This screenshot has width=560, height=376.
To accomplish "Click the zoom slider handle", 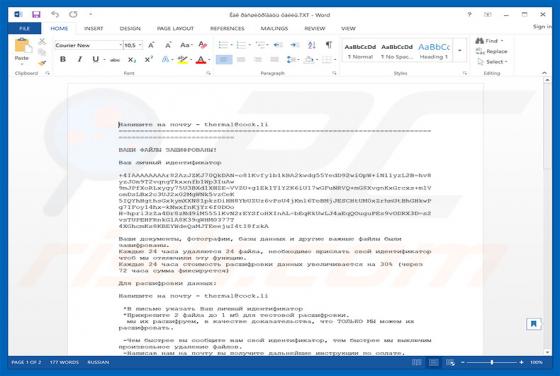I will point(492,362).
